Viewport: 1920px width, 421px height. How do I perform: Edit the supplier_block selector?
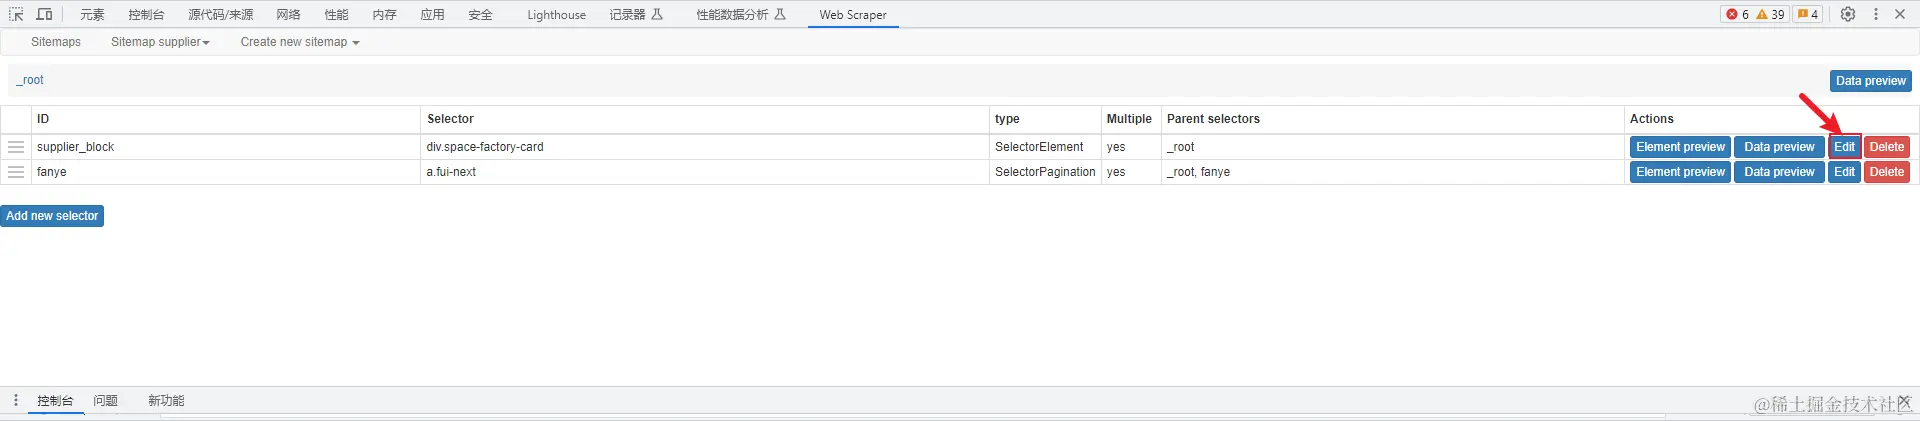pyautogui.click(x=1845, y=147)
